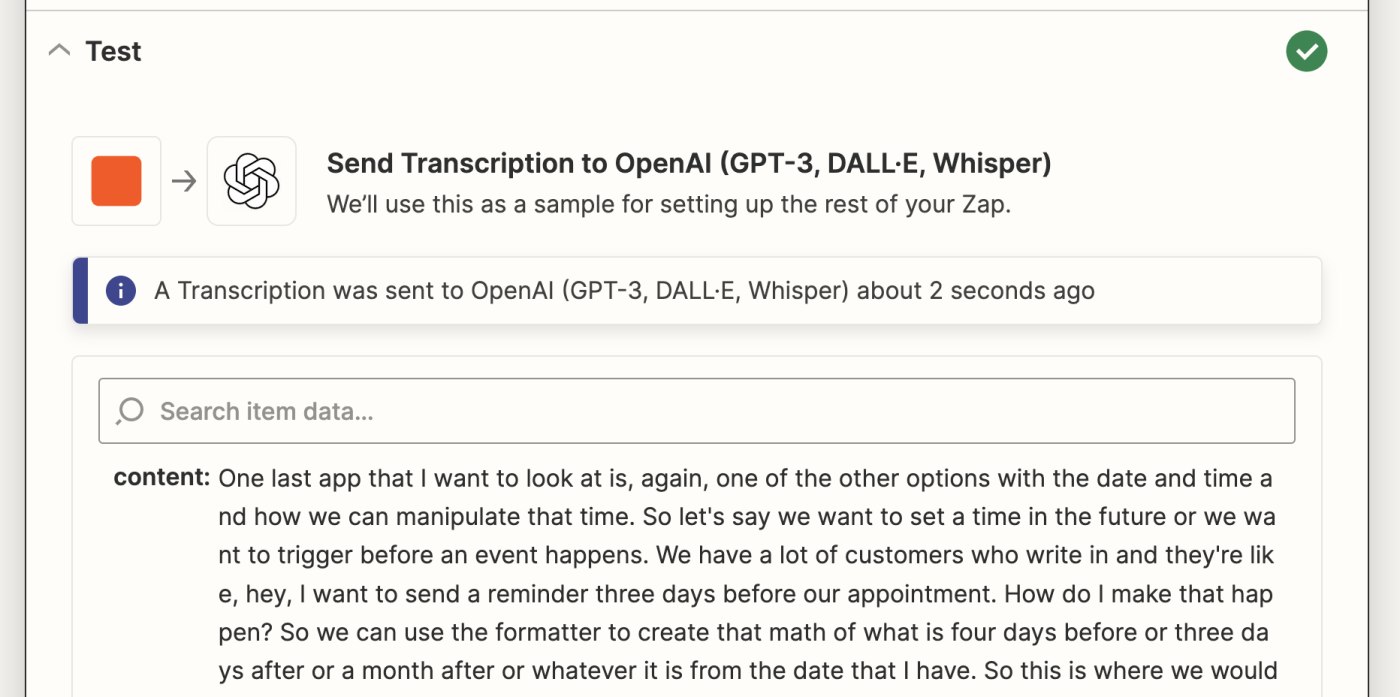Click the Test section heading
The image size is (1400, 697).
click(113, 51)
